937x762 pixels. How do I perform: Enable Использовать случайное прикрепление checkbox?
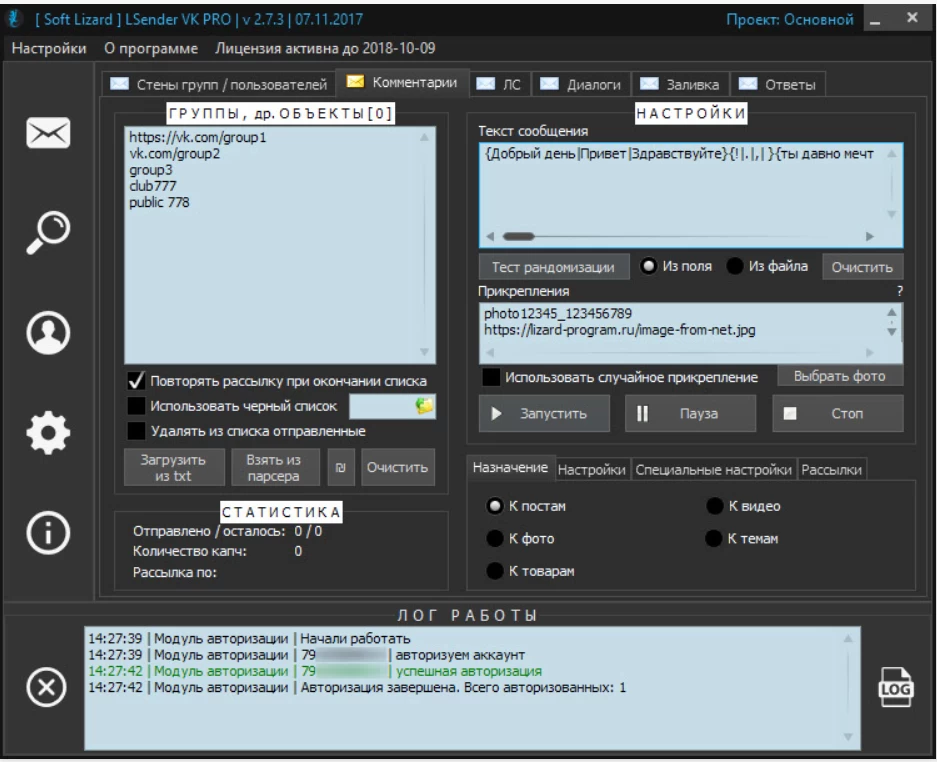point(491,377)
